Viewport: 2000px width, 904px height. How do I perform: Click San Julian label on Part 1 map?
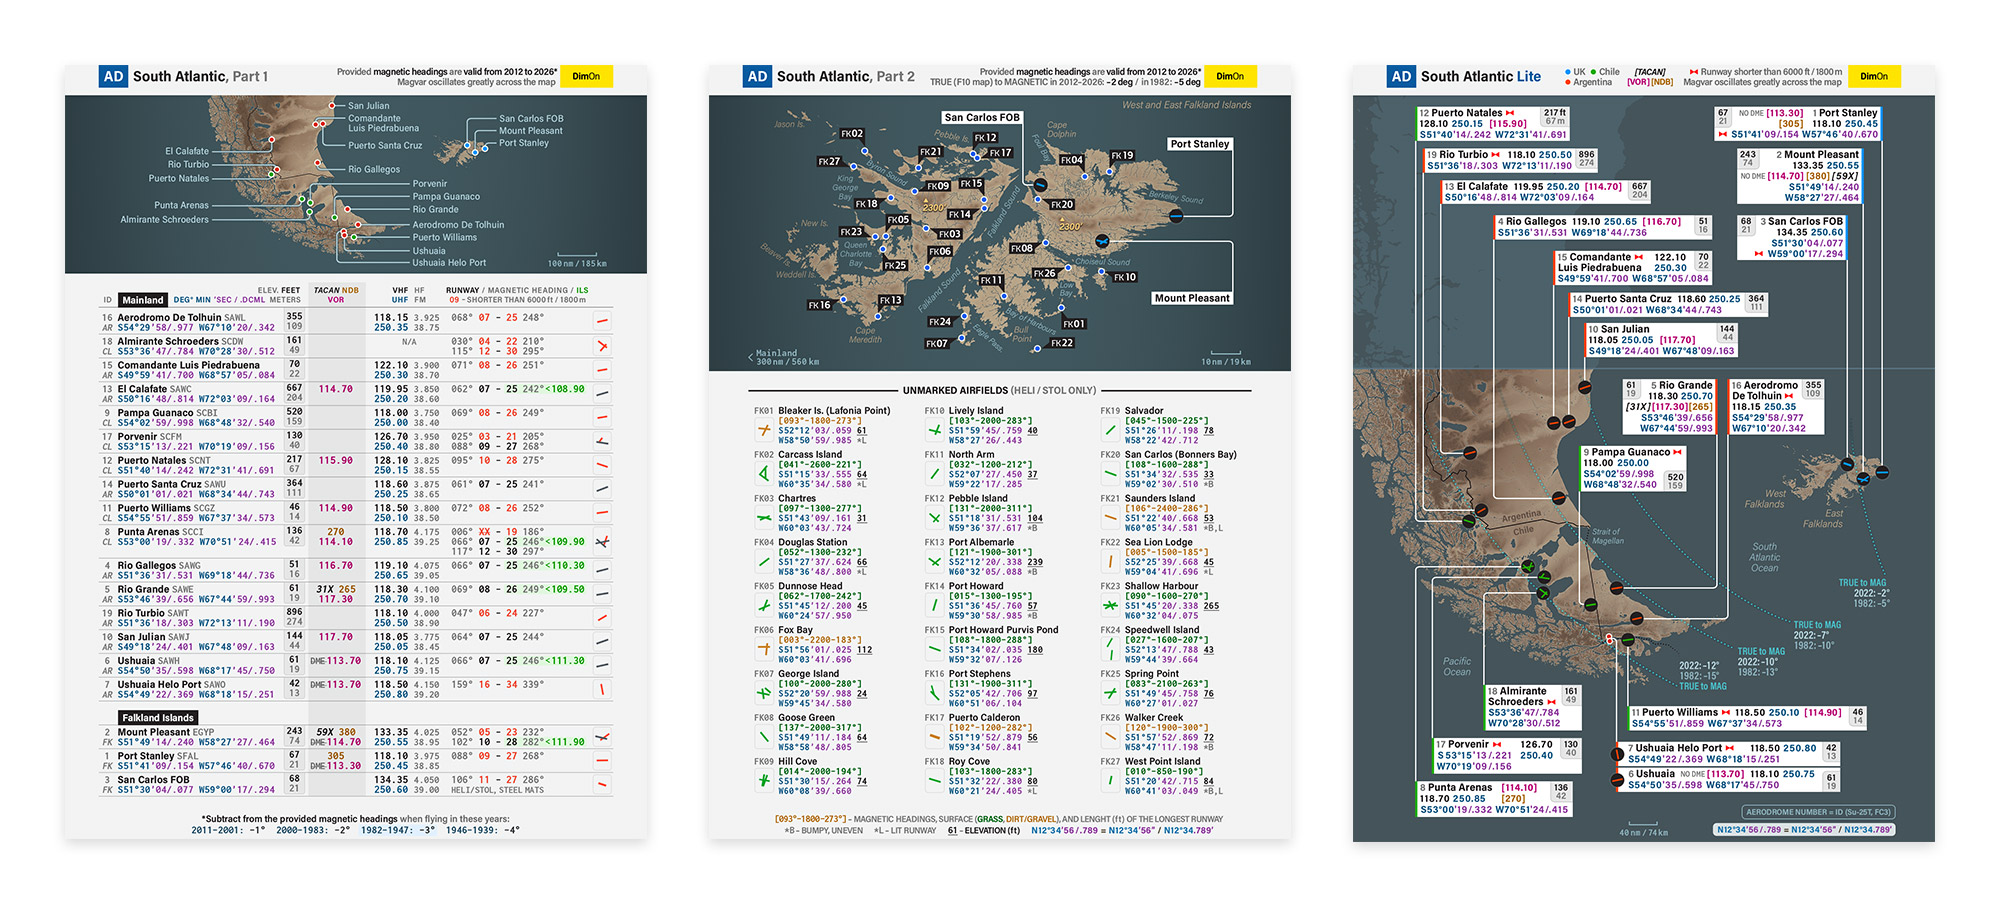[369, 105]
